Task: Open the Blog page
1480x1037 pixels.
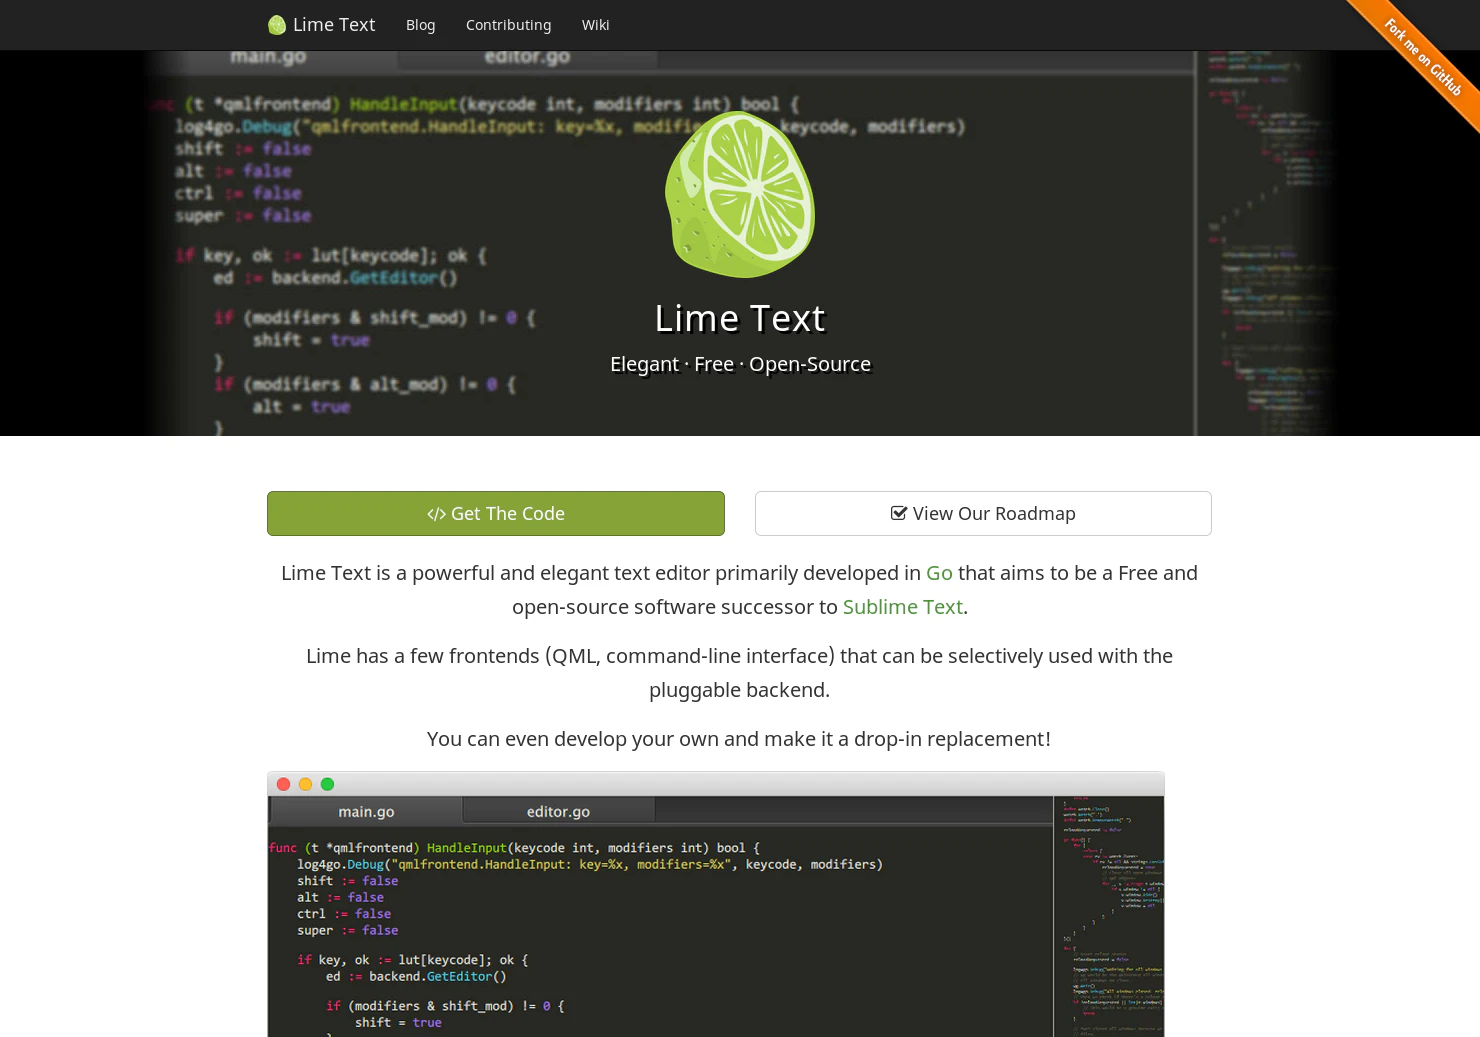Action: (x=420, y=25)
